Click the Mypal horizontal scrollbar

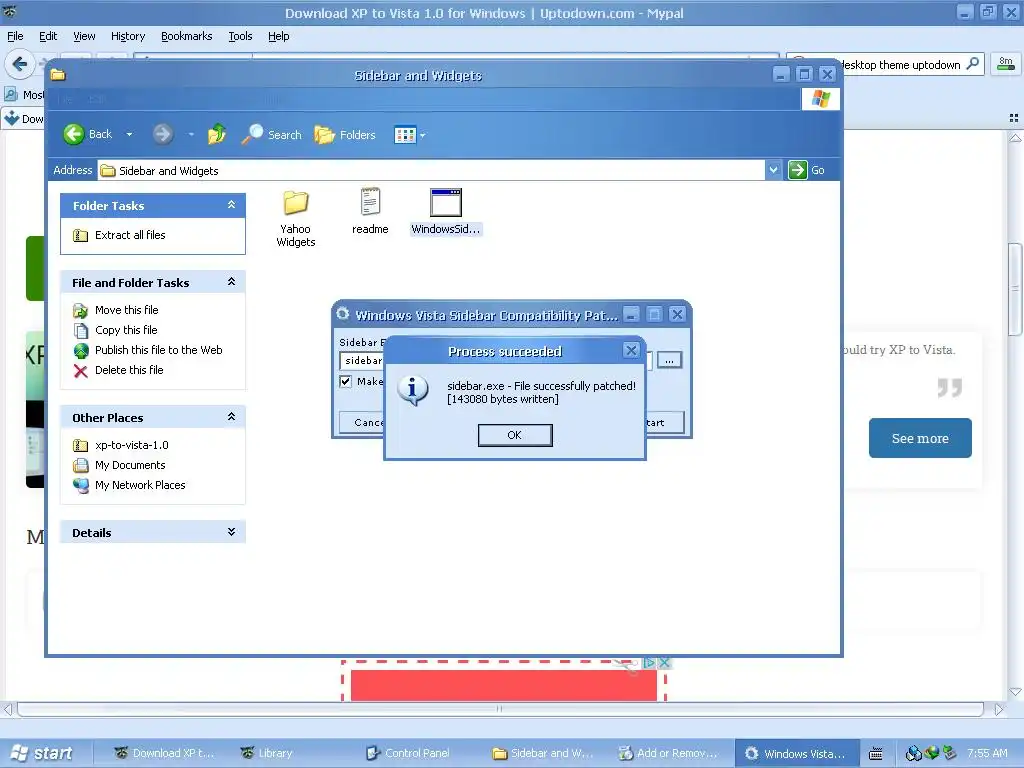click(500, 709)
